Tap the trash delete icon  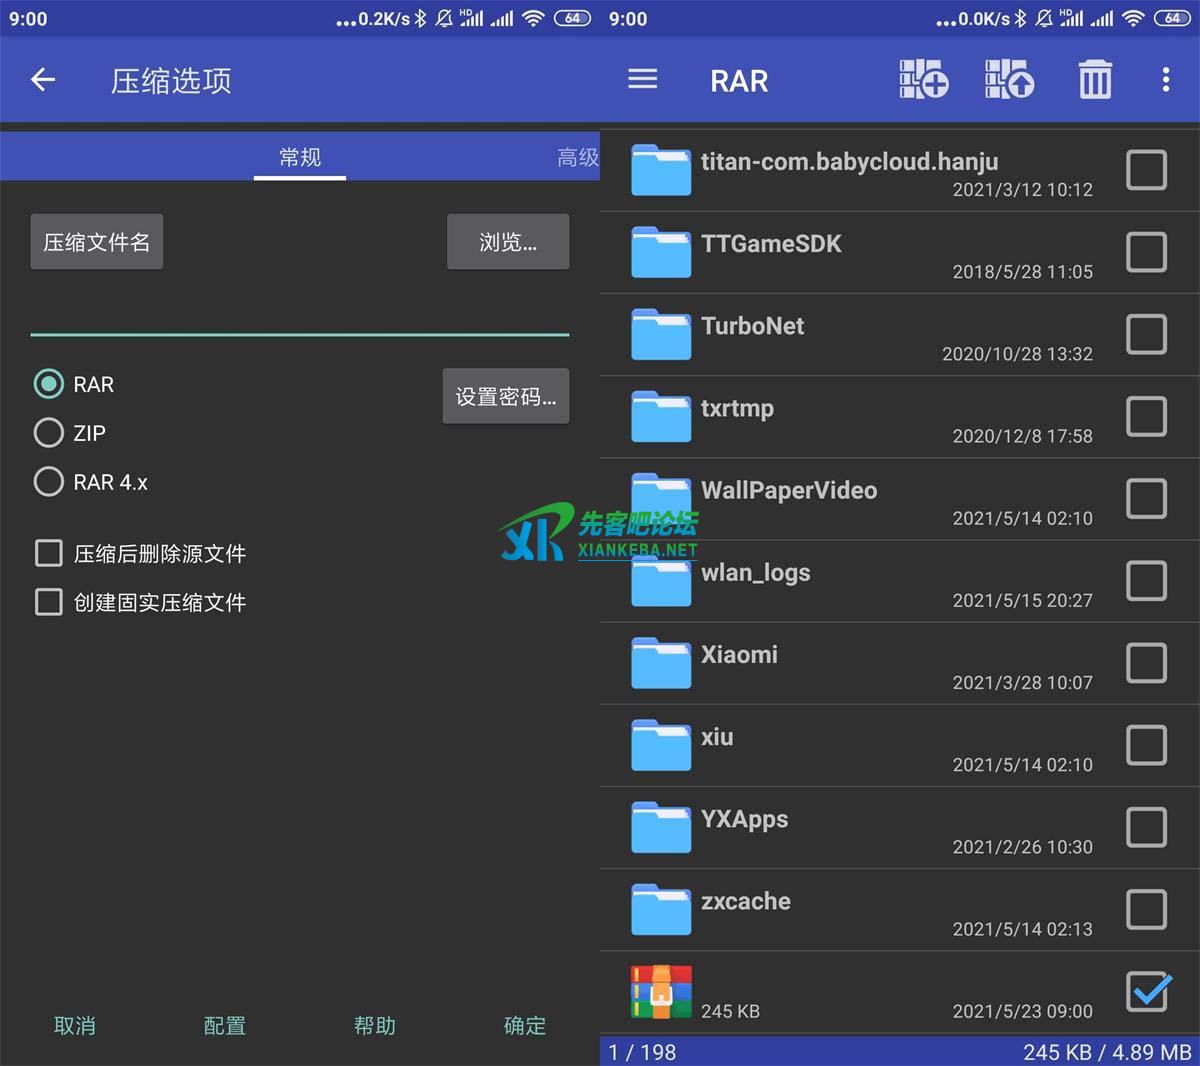[x=1094, y=80]
